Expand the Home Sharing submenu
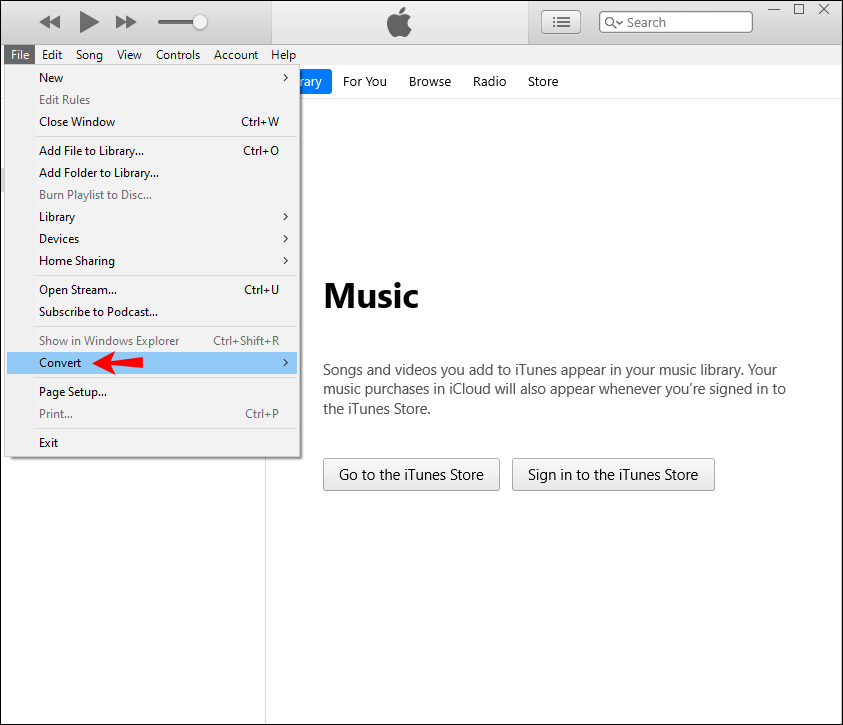The width and height of the screenshot is (843, 725). [152, 261]
